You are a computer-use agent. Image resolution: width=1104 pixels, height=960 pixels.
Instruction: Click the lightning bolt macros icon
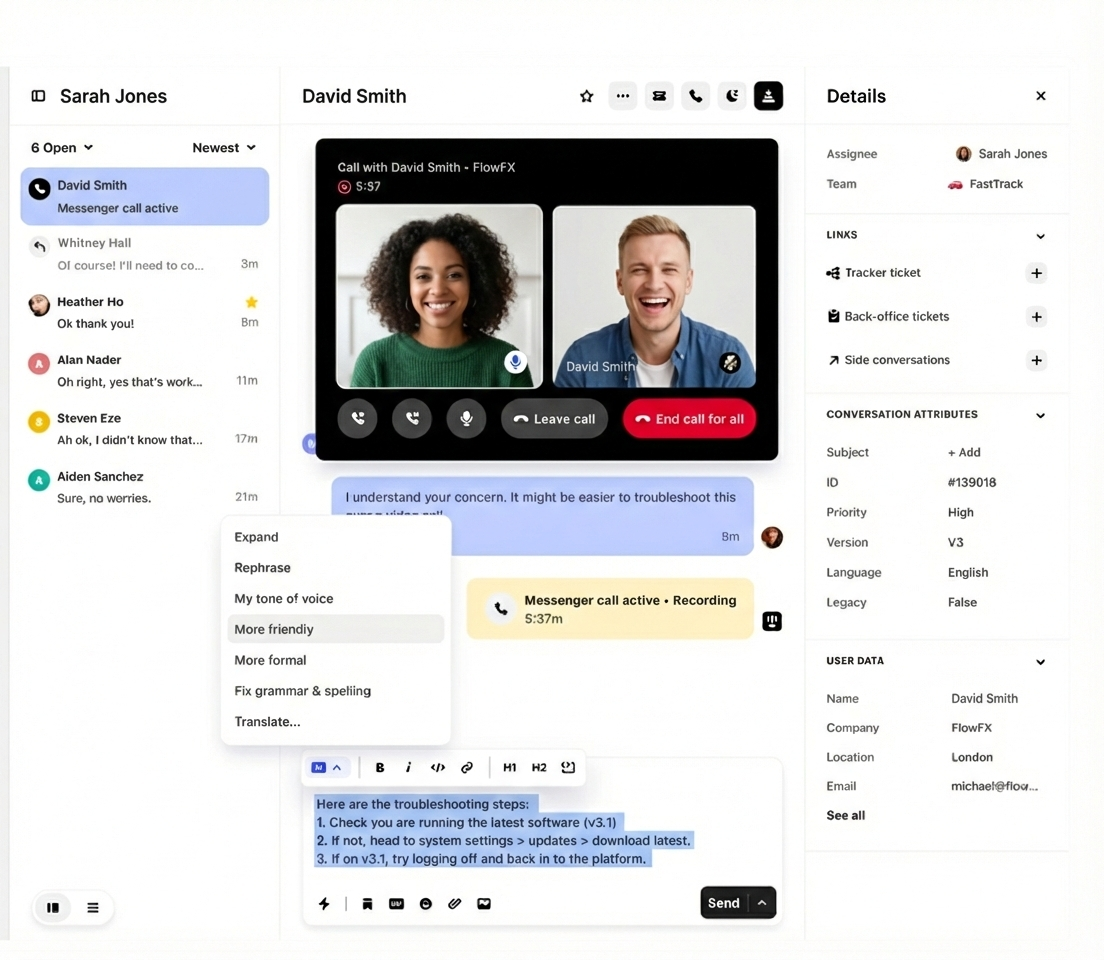pyautogui.click(x=324, y=904)
